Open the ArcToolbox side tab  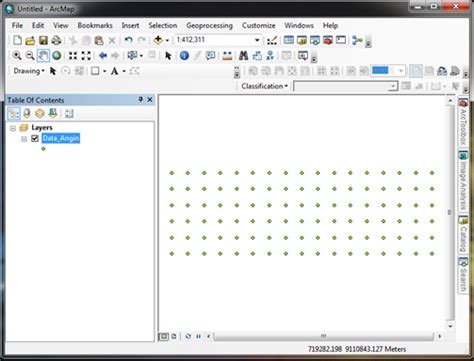tap(463, 122)
